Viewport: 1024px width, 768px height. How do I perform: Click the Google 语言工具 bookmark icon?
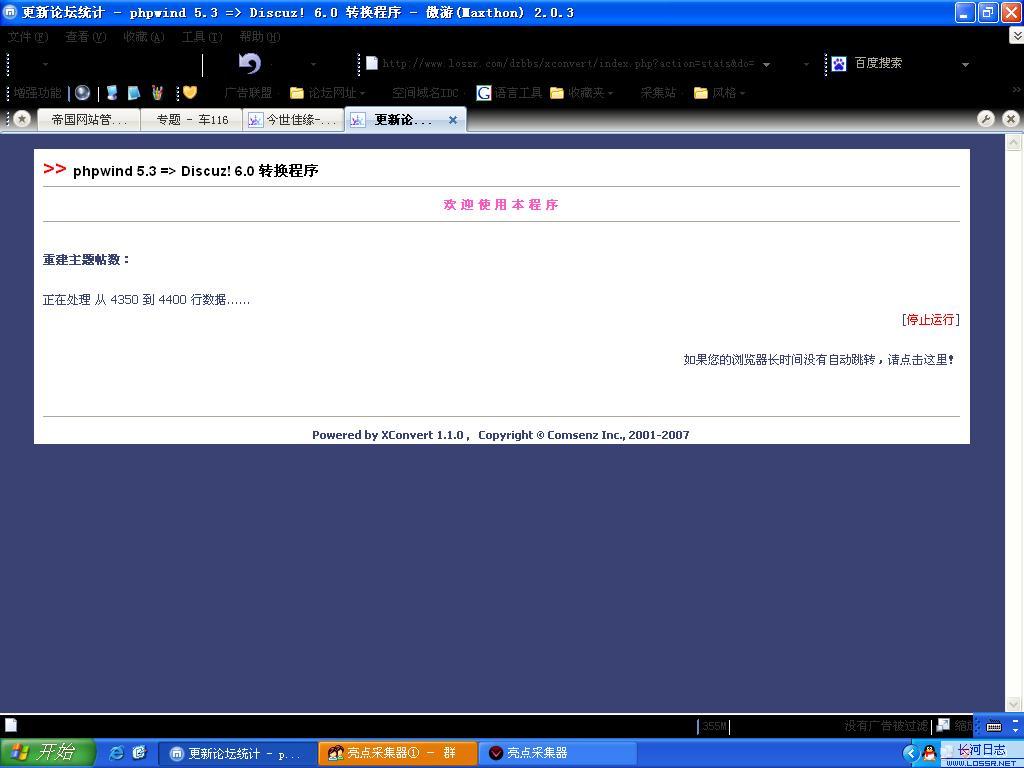pos(483,93)
